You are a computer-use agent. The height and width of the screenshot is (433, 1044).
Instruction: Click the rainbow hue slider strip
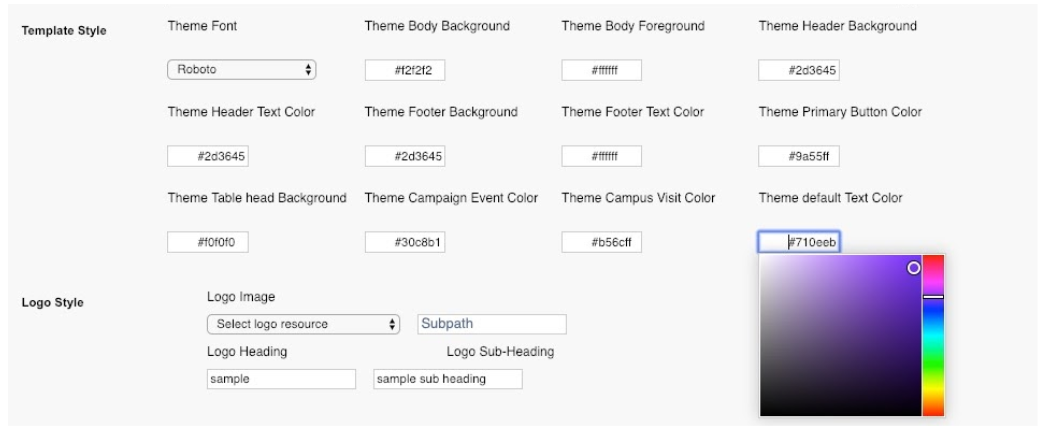coord(933,360)
